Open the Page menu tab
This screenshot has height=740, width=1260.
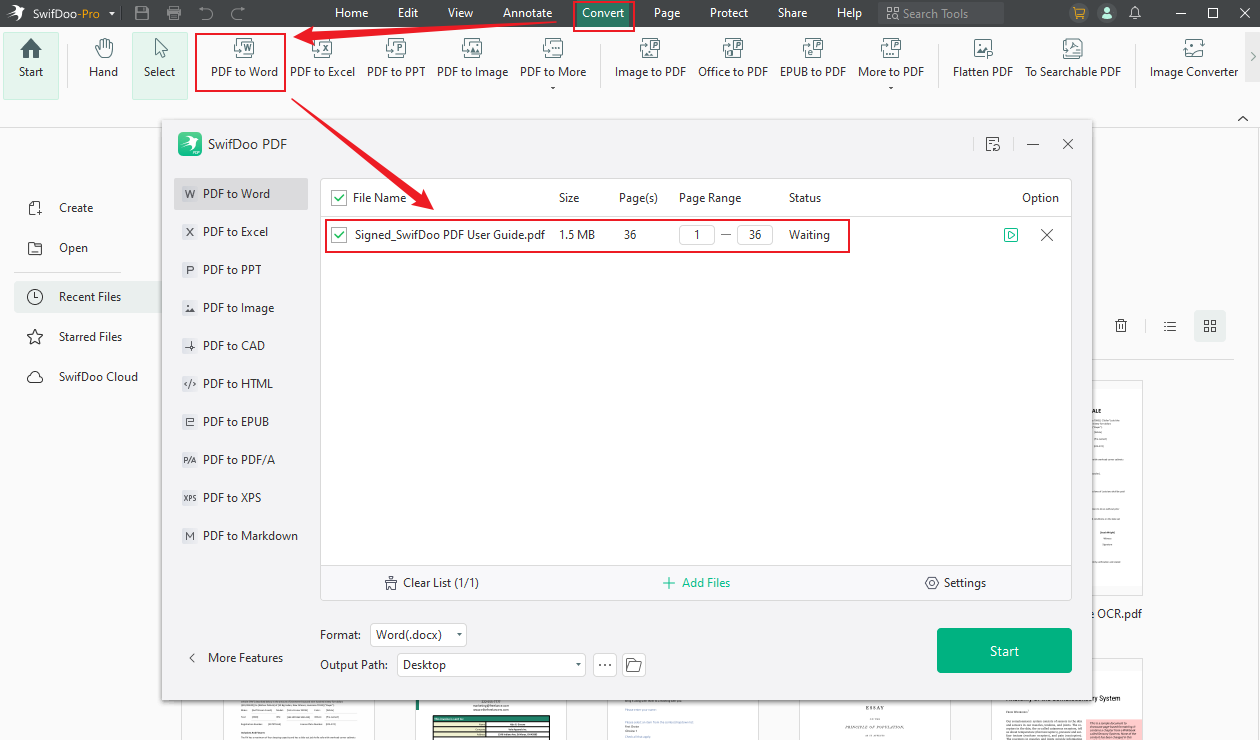click(667, 13)
